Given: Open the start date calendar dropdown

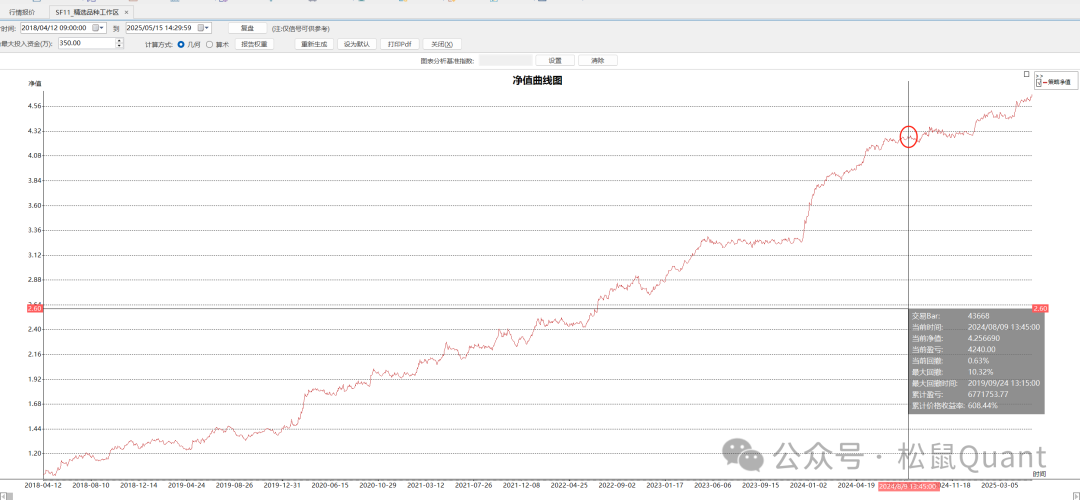Looking at the screenshot, I should tap(101, 28).
